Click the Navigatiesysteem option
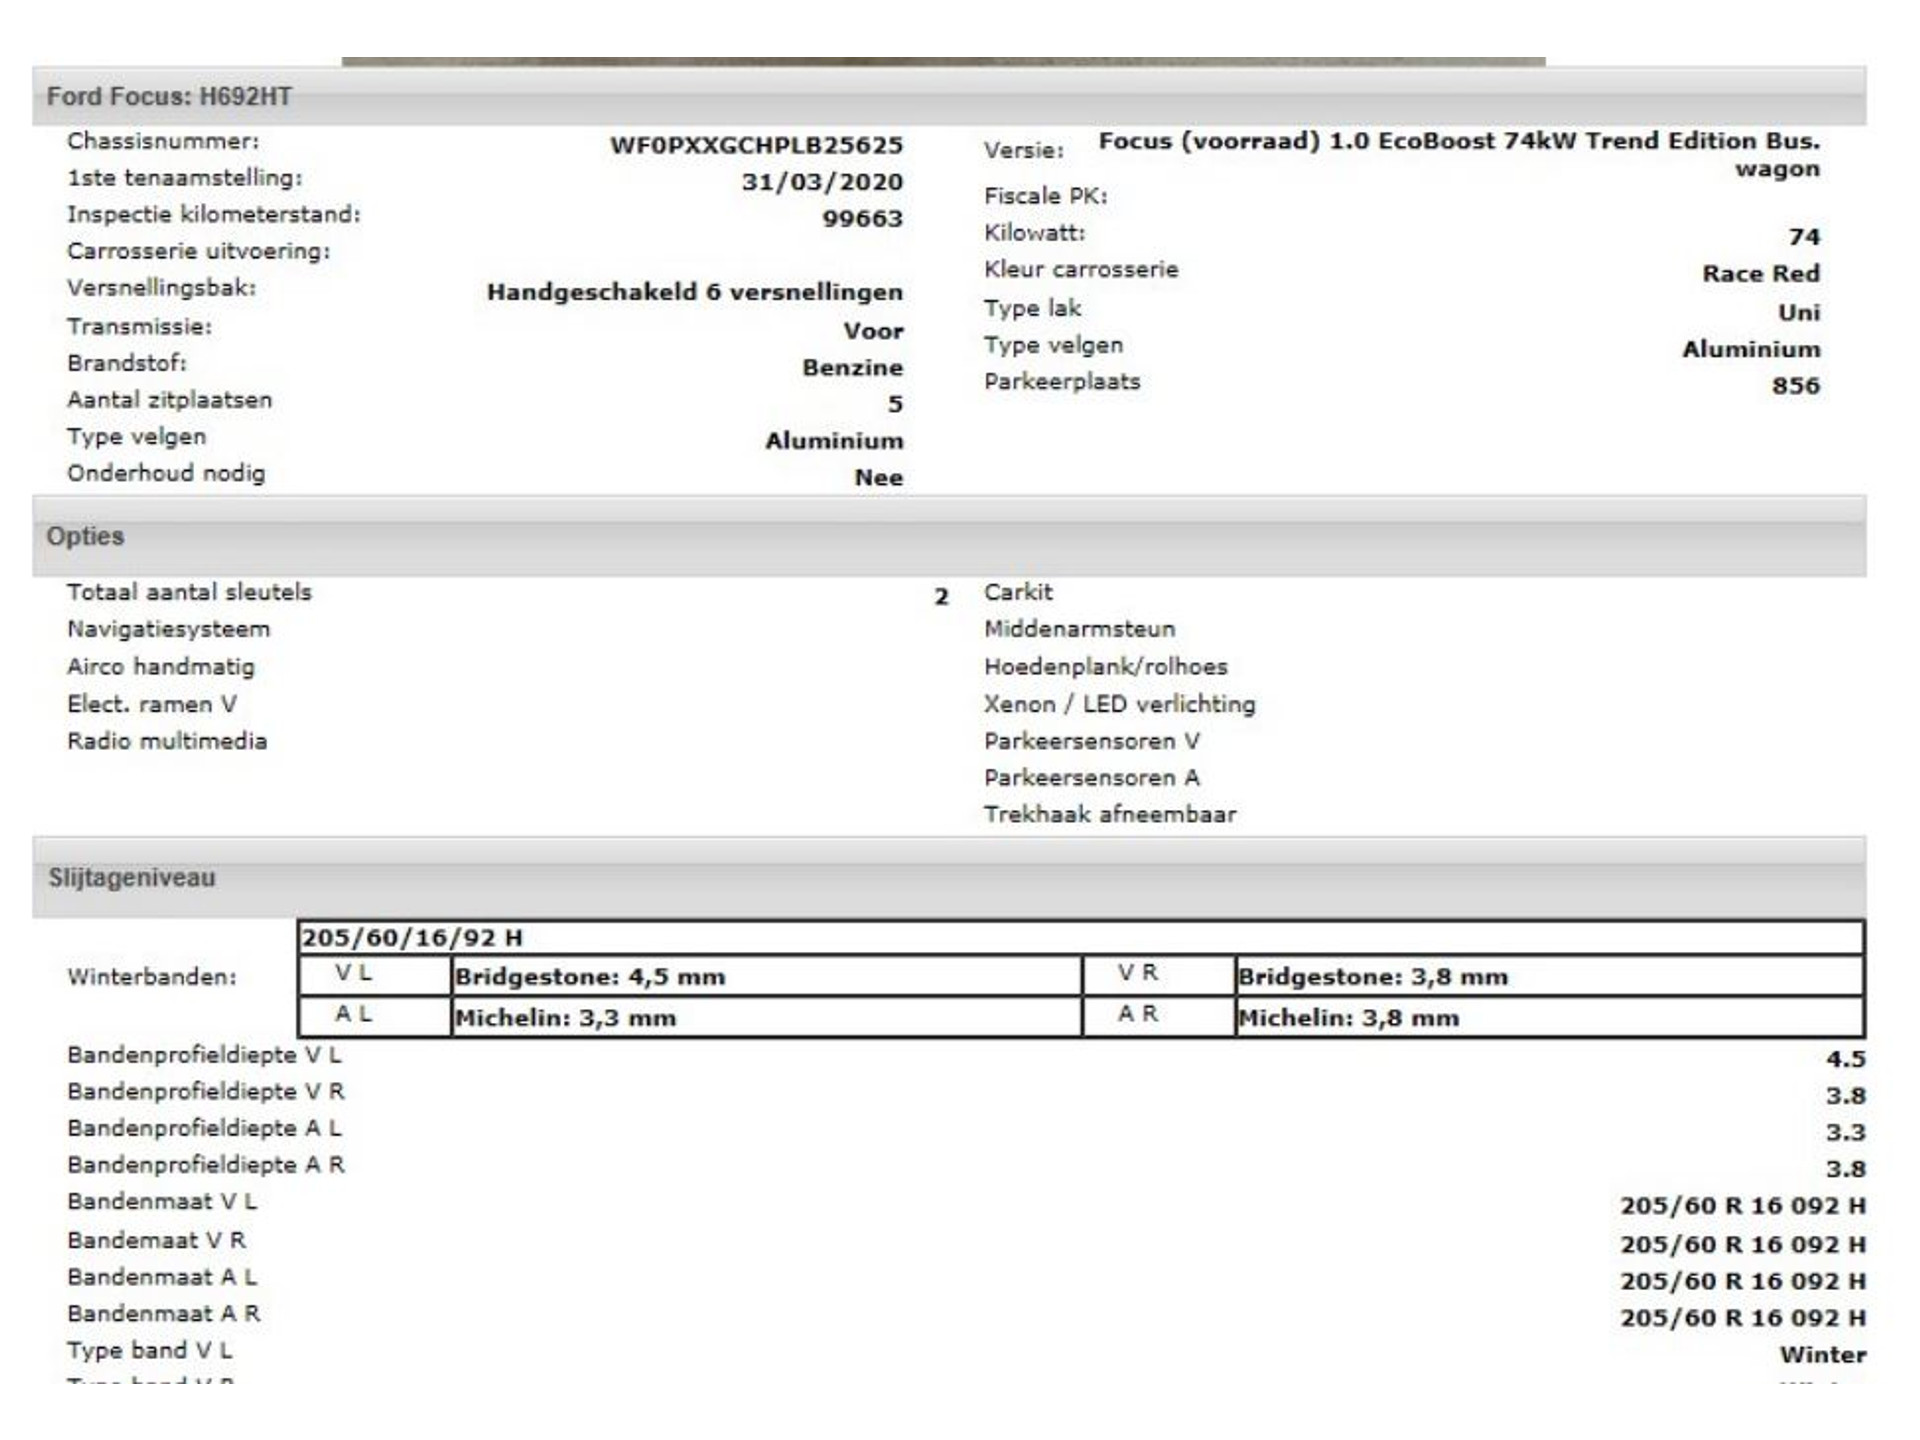Image resolution: width=1920 pixels, height=1440 pixels. click(168, 629)
